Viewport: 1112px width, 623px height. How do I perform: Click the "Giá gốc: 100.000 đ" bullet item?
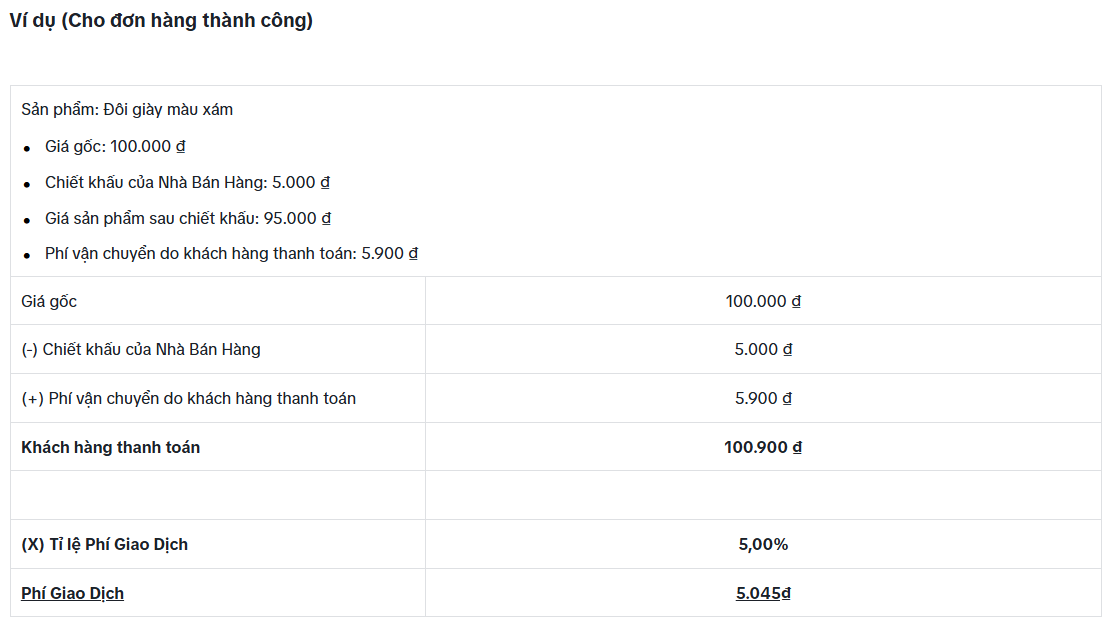[115, 146]
